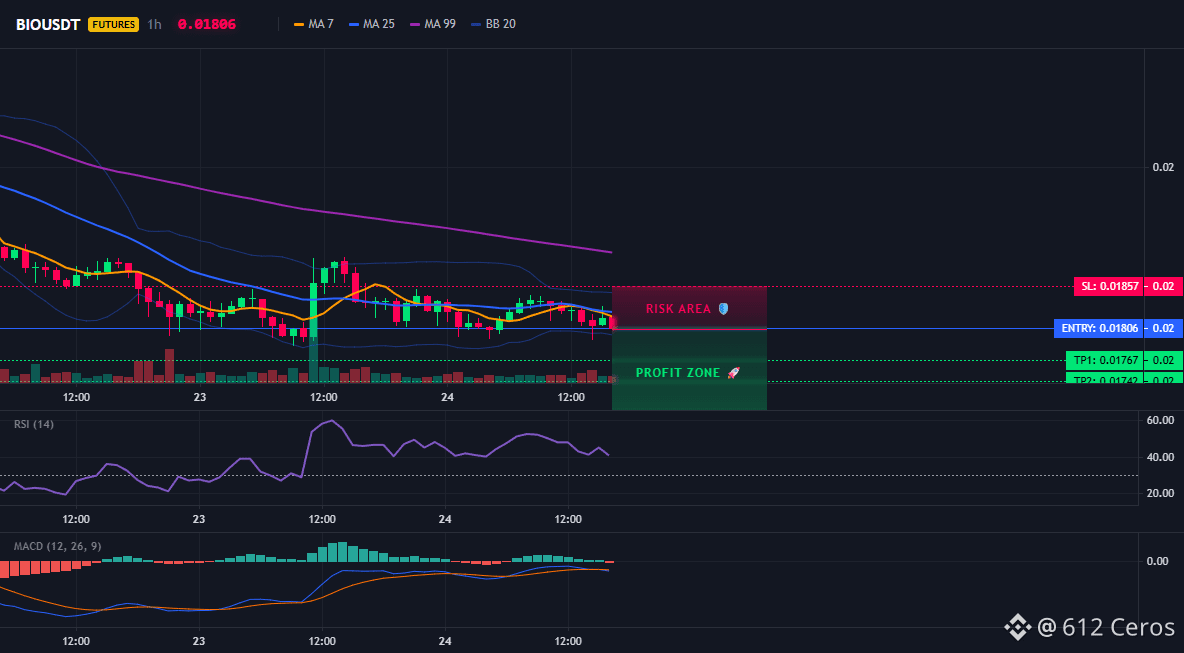Click the PROFIT ZONE rocket icon
Image resolution: width=1184 pixels, height=653 pixels.
pyautogui.click(x=733, y=373)
